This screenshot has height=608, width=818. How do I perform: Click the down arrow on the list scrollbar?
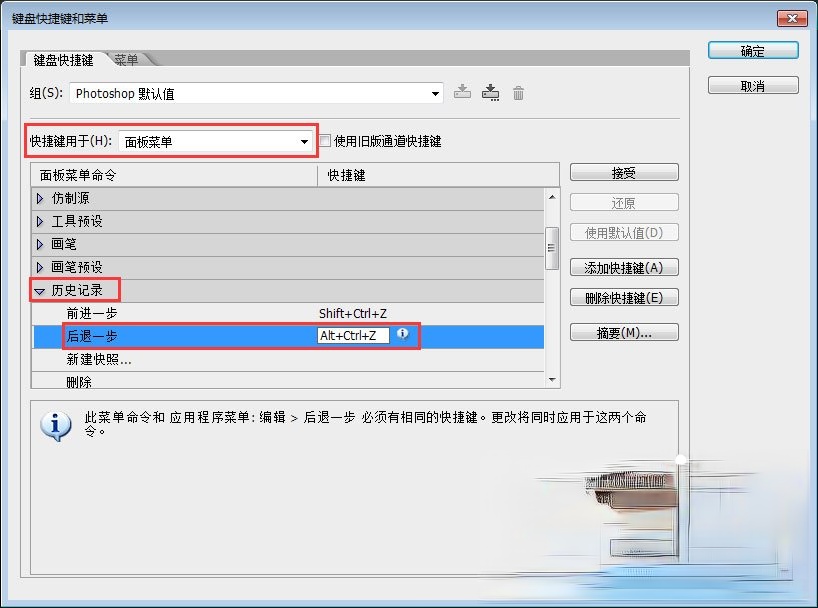552,379
